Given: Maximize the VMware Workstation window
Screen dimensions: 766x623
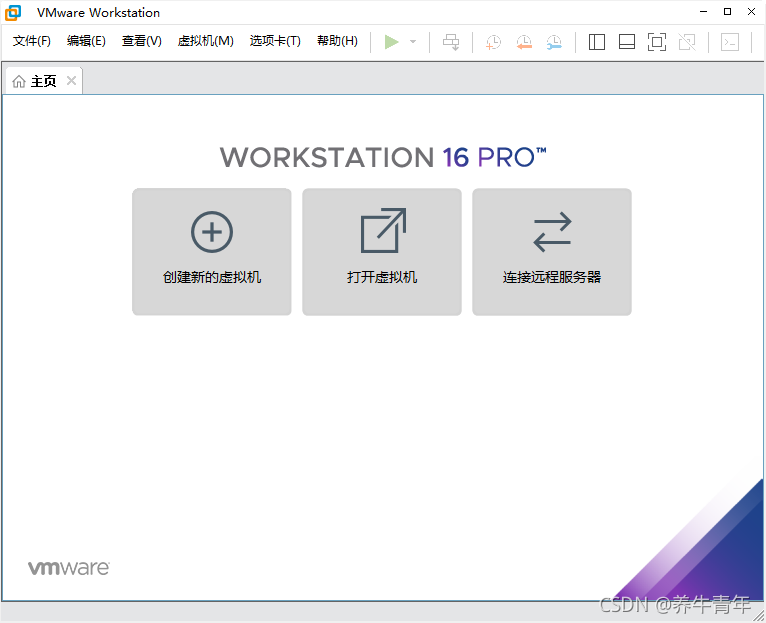Looking at the screenshot, I should tap(727, 12).
